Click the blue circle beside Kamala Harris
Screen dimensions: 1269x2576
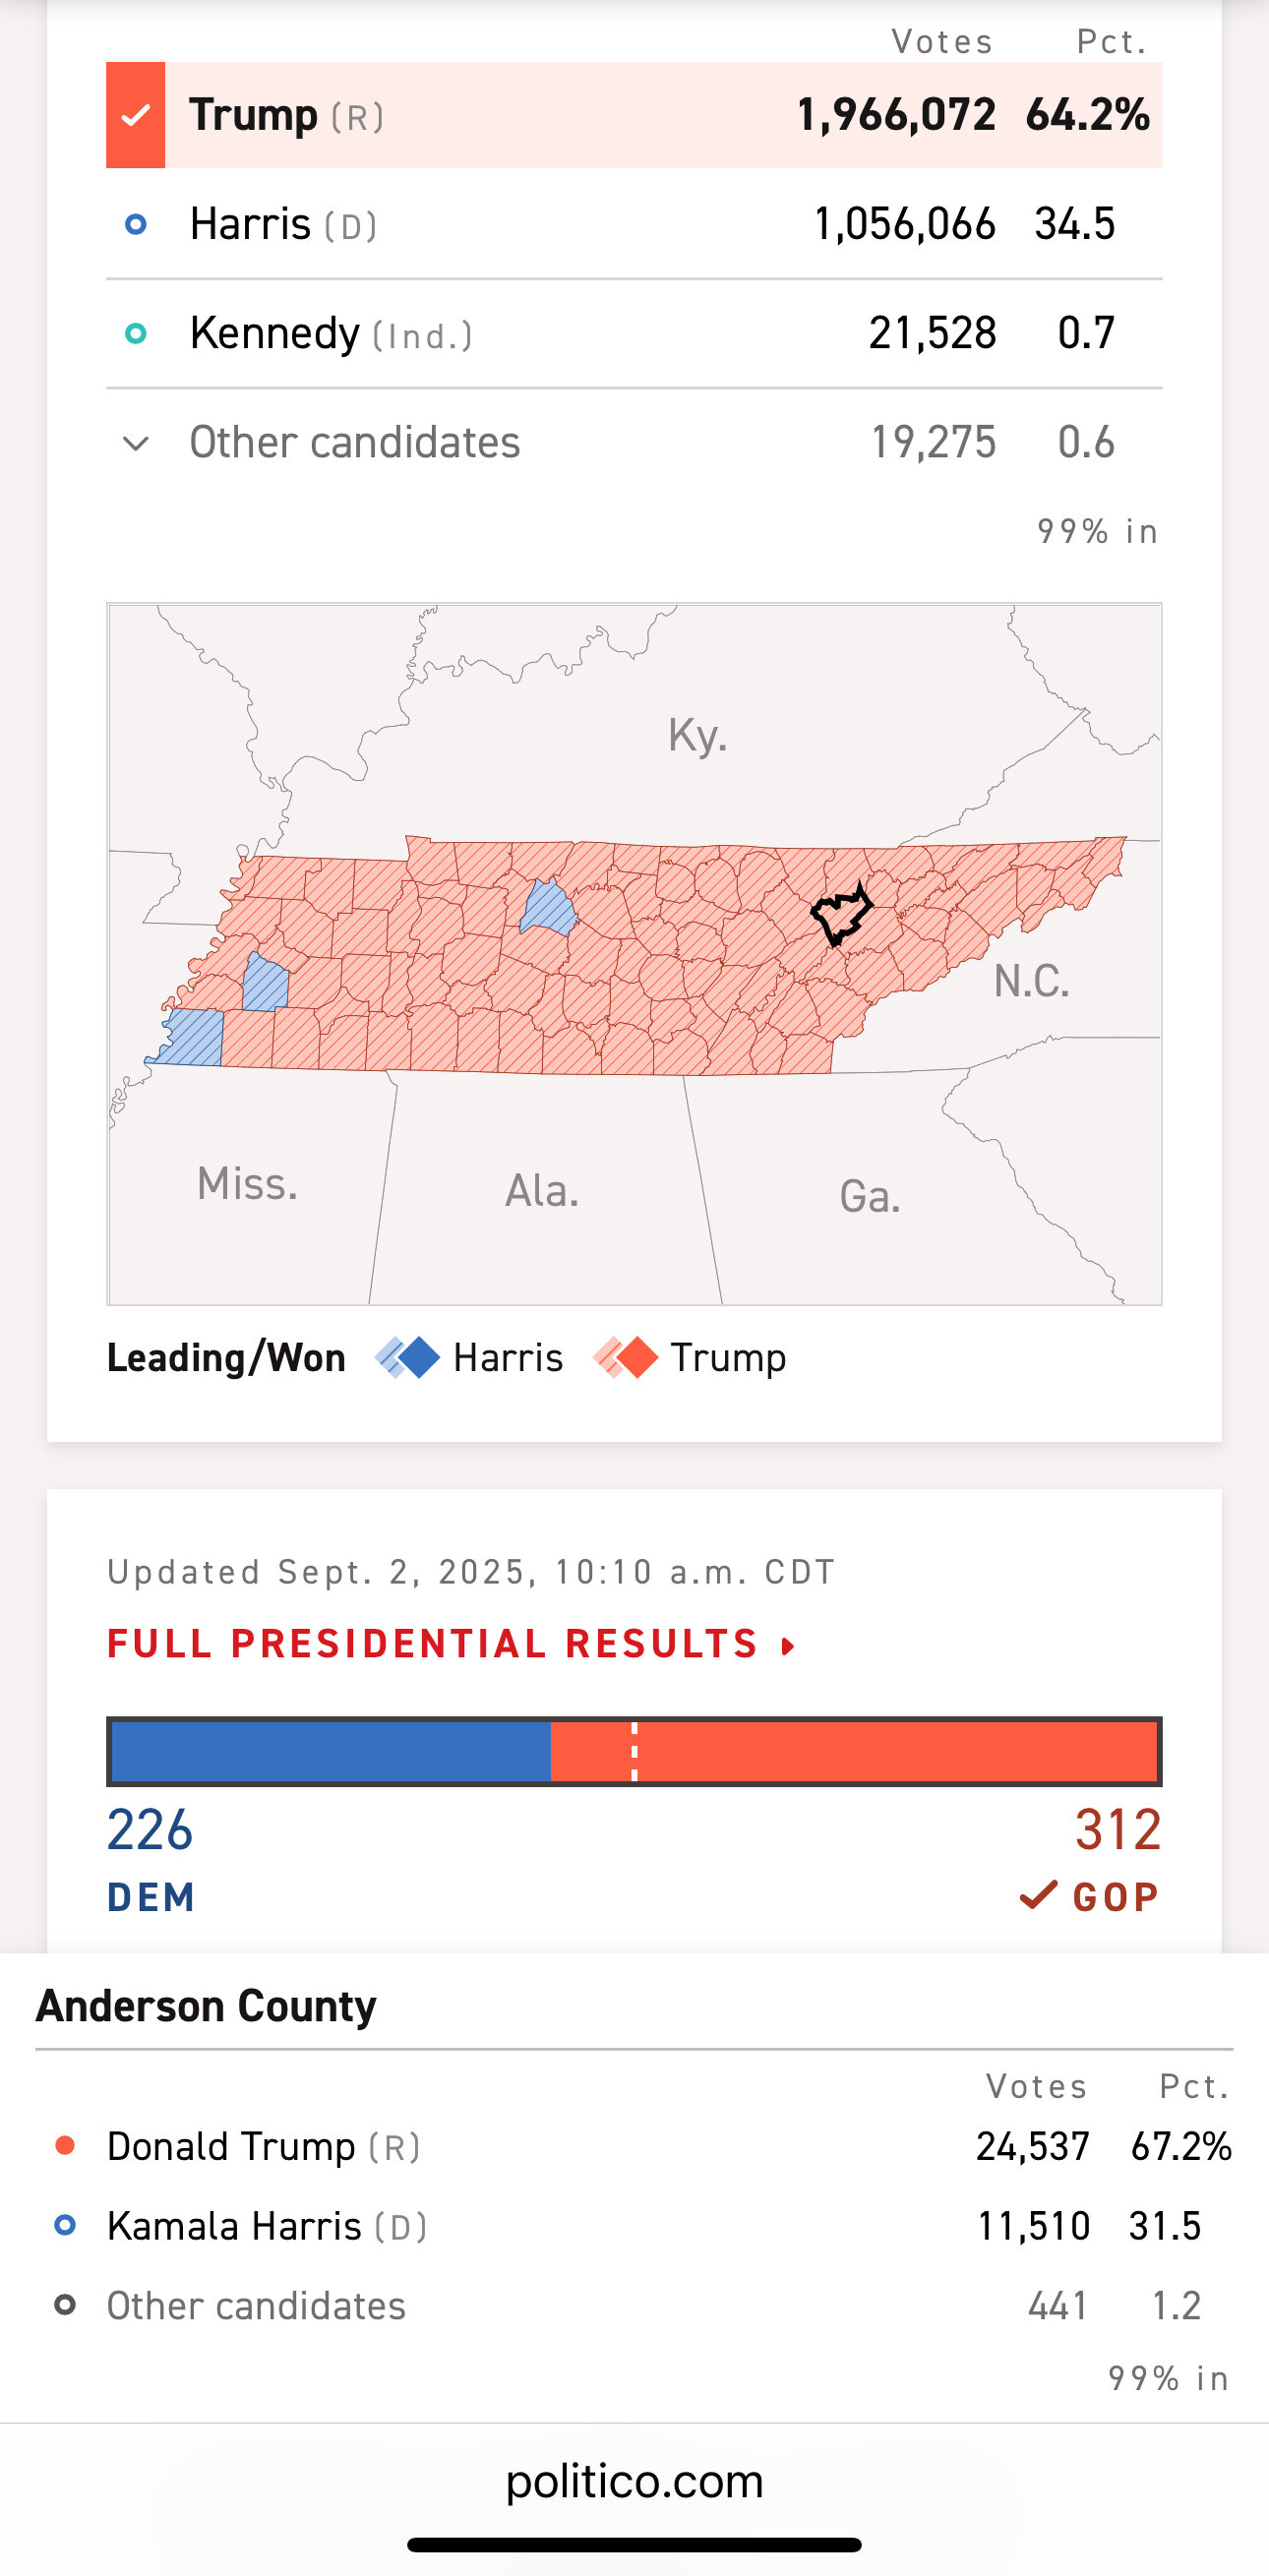[65, 2225]
